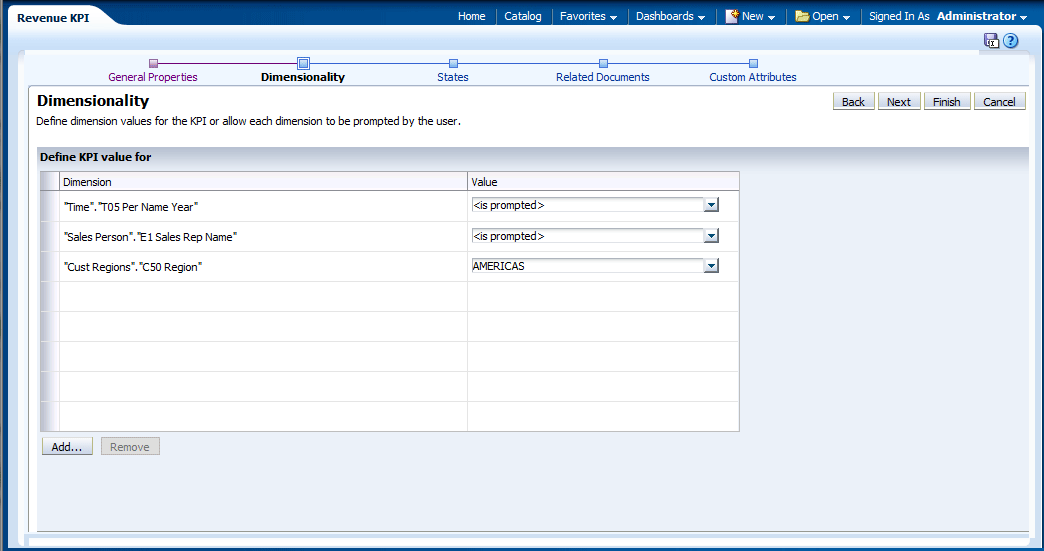Click the New document icon
Screen dimensions: 1044x551
pyautogui.click(x=732, y=16)
